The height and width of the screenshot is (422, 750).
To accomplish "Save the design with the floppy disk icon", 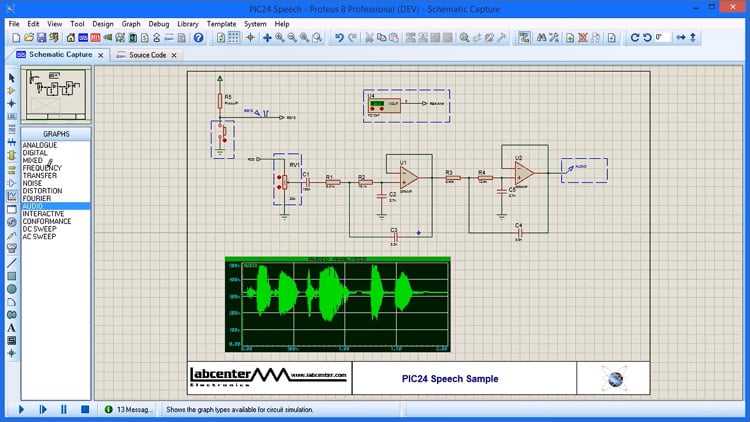I will coord(41,38).
